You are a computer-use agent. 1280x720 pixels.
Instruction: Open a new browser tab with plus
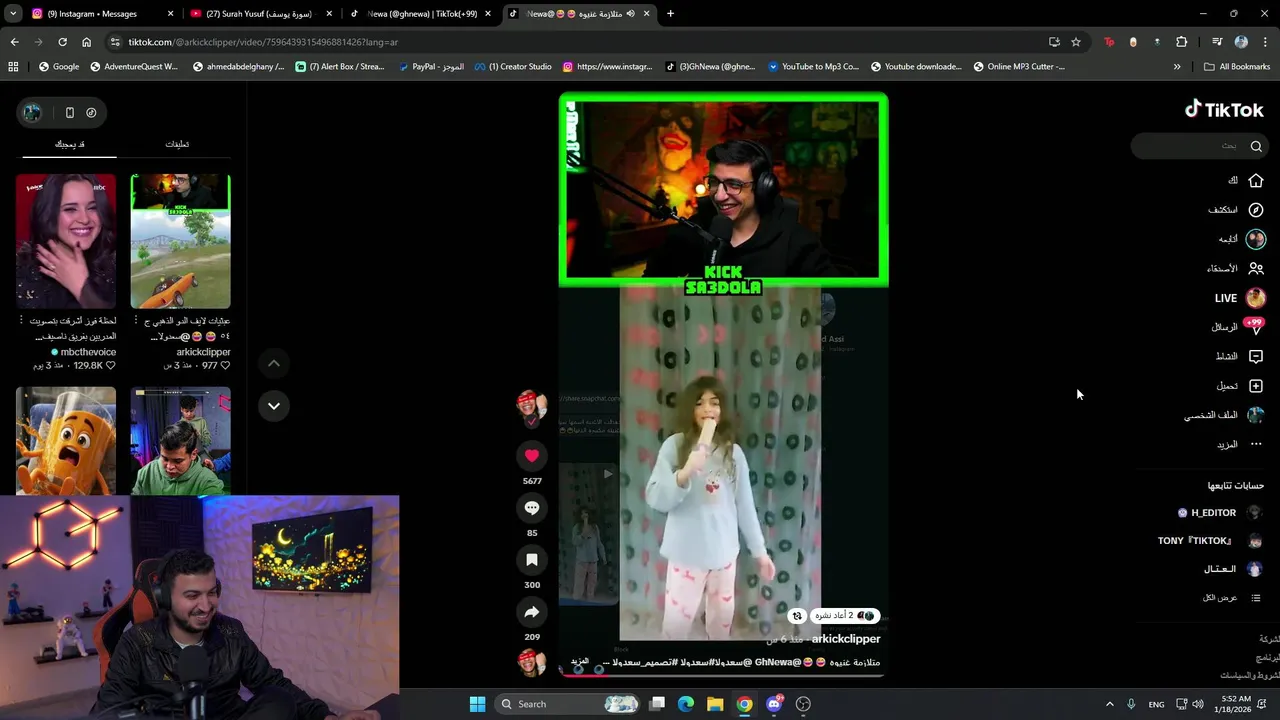670,14
